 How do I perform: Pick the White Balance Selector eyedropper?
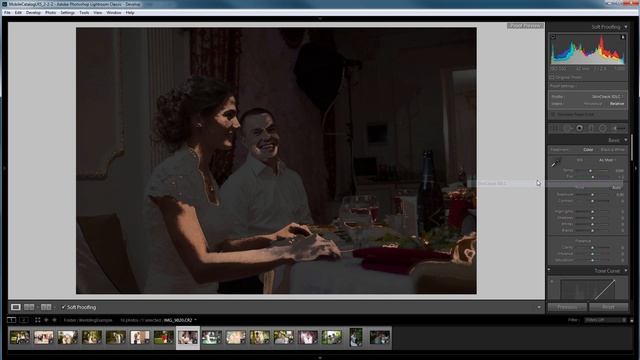[x=556, y=163]
